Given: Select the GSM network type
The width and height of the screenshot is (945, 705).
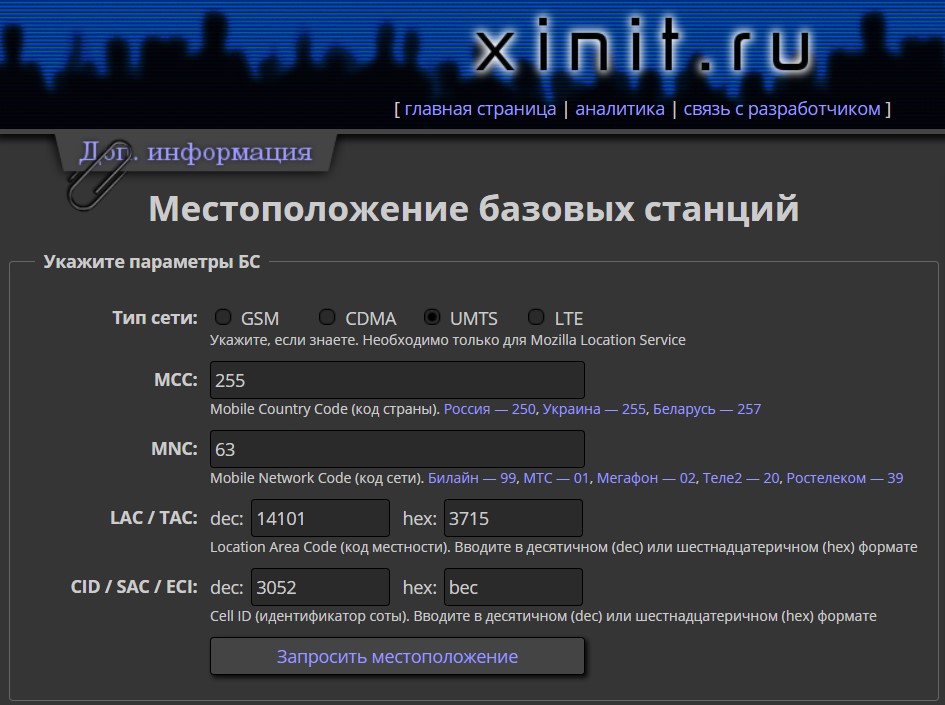Looking at the screenshot, I should point(223,317).
